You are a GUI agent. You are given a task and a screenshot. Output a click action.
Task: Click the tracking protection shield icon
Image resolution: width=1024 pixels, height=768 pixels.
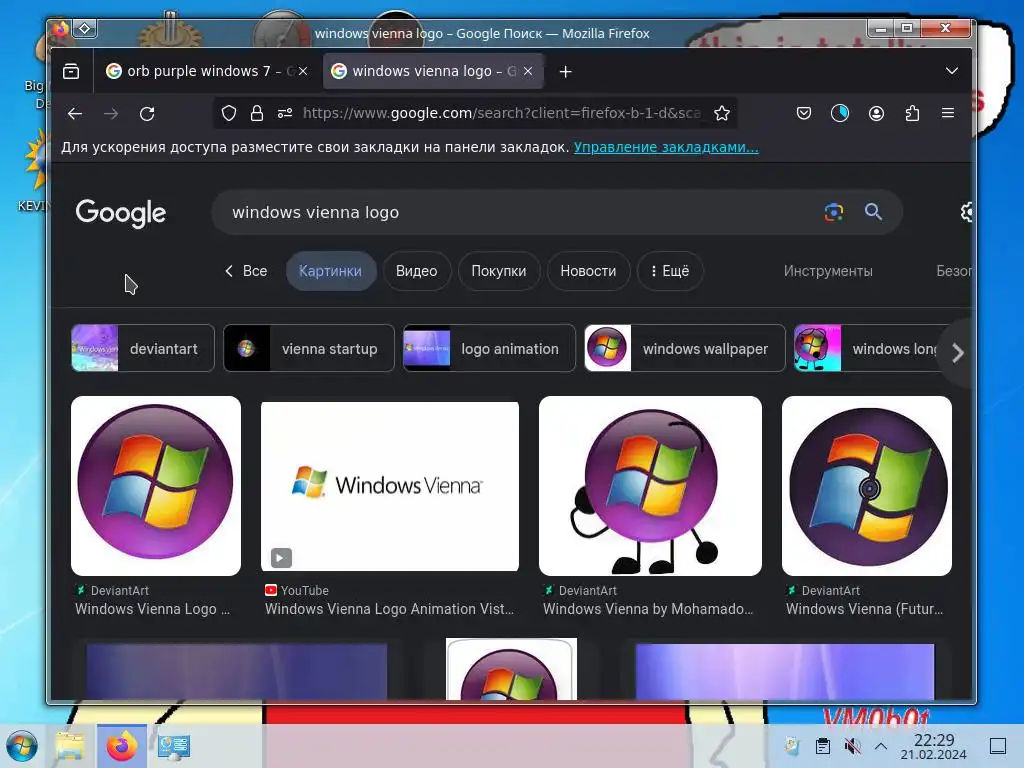pos(229,114)
